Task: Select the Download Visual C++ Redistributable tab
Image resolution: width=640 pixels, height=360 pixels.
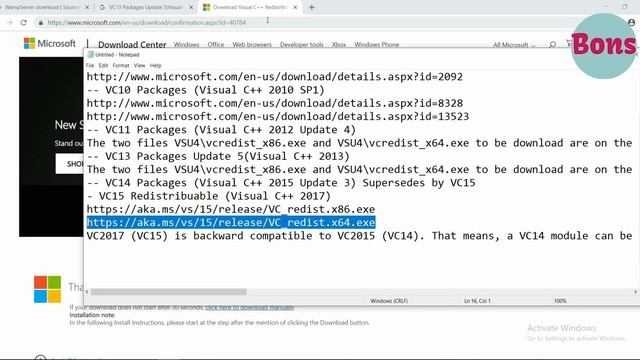Action: pyautogui.click(x=250, y=7)
